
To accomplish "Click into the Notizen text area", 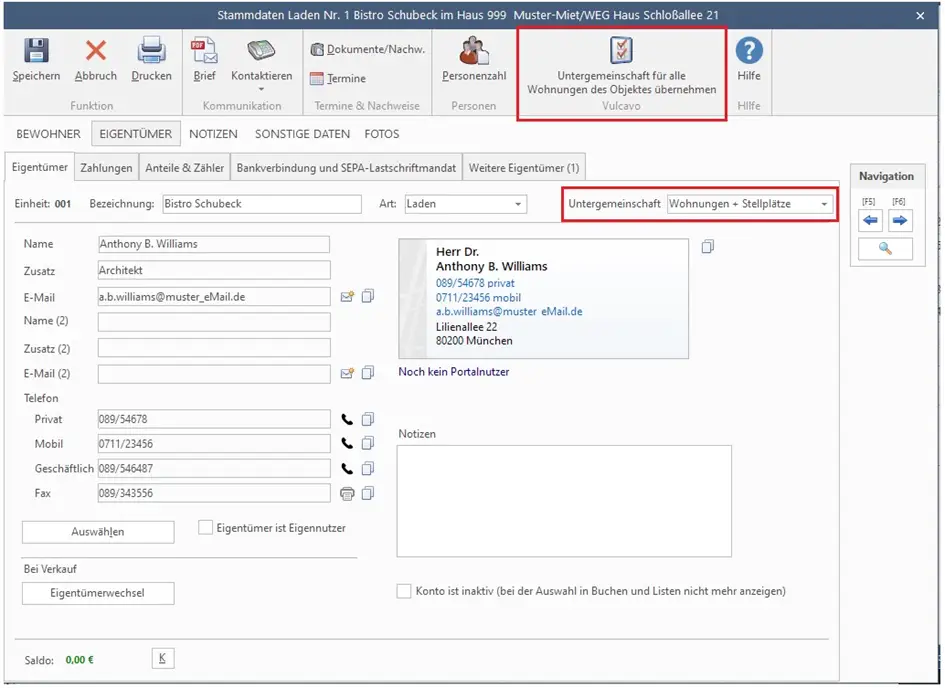I will tap(564, 501).
